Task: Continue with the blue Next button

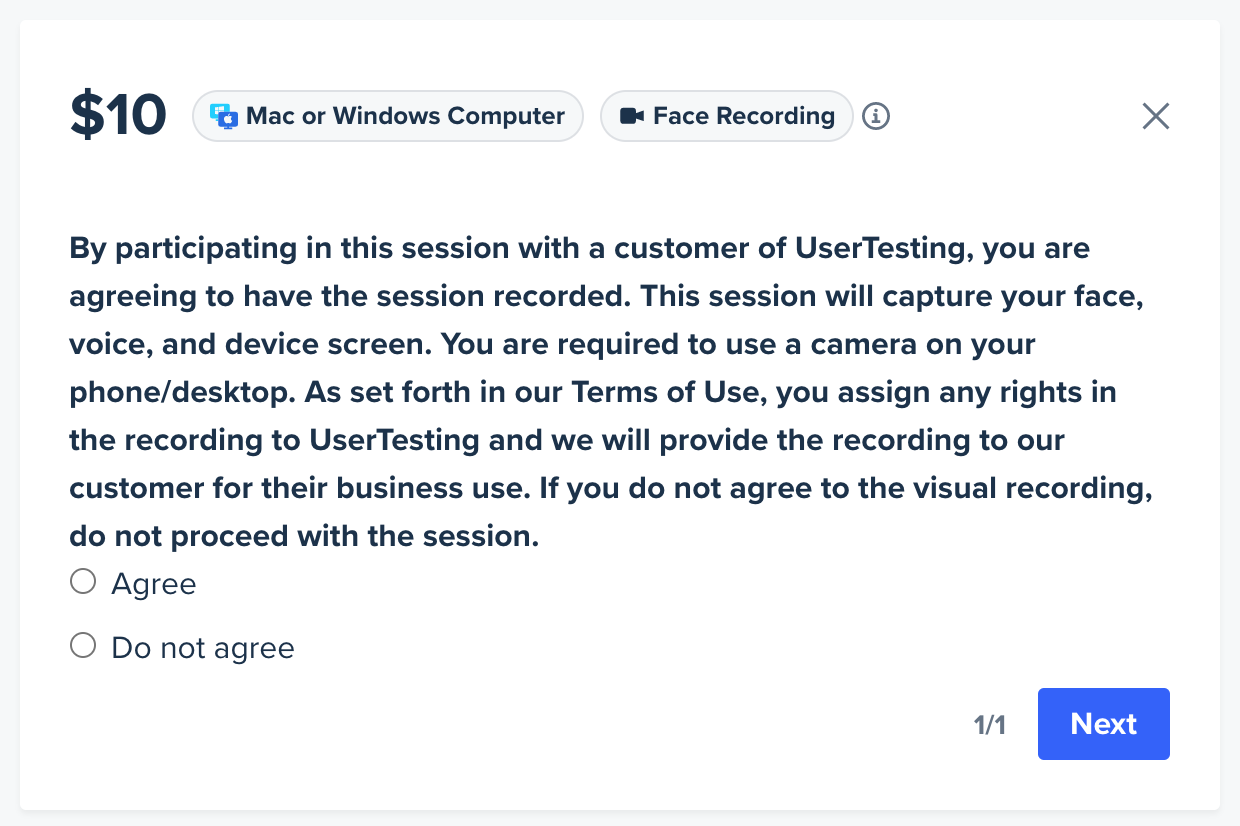Action: 1104,724
